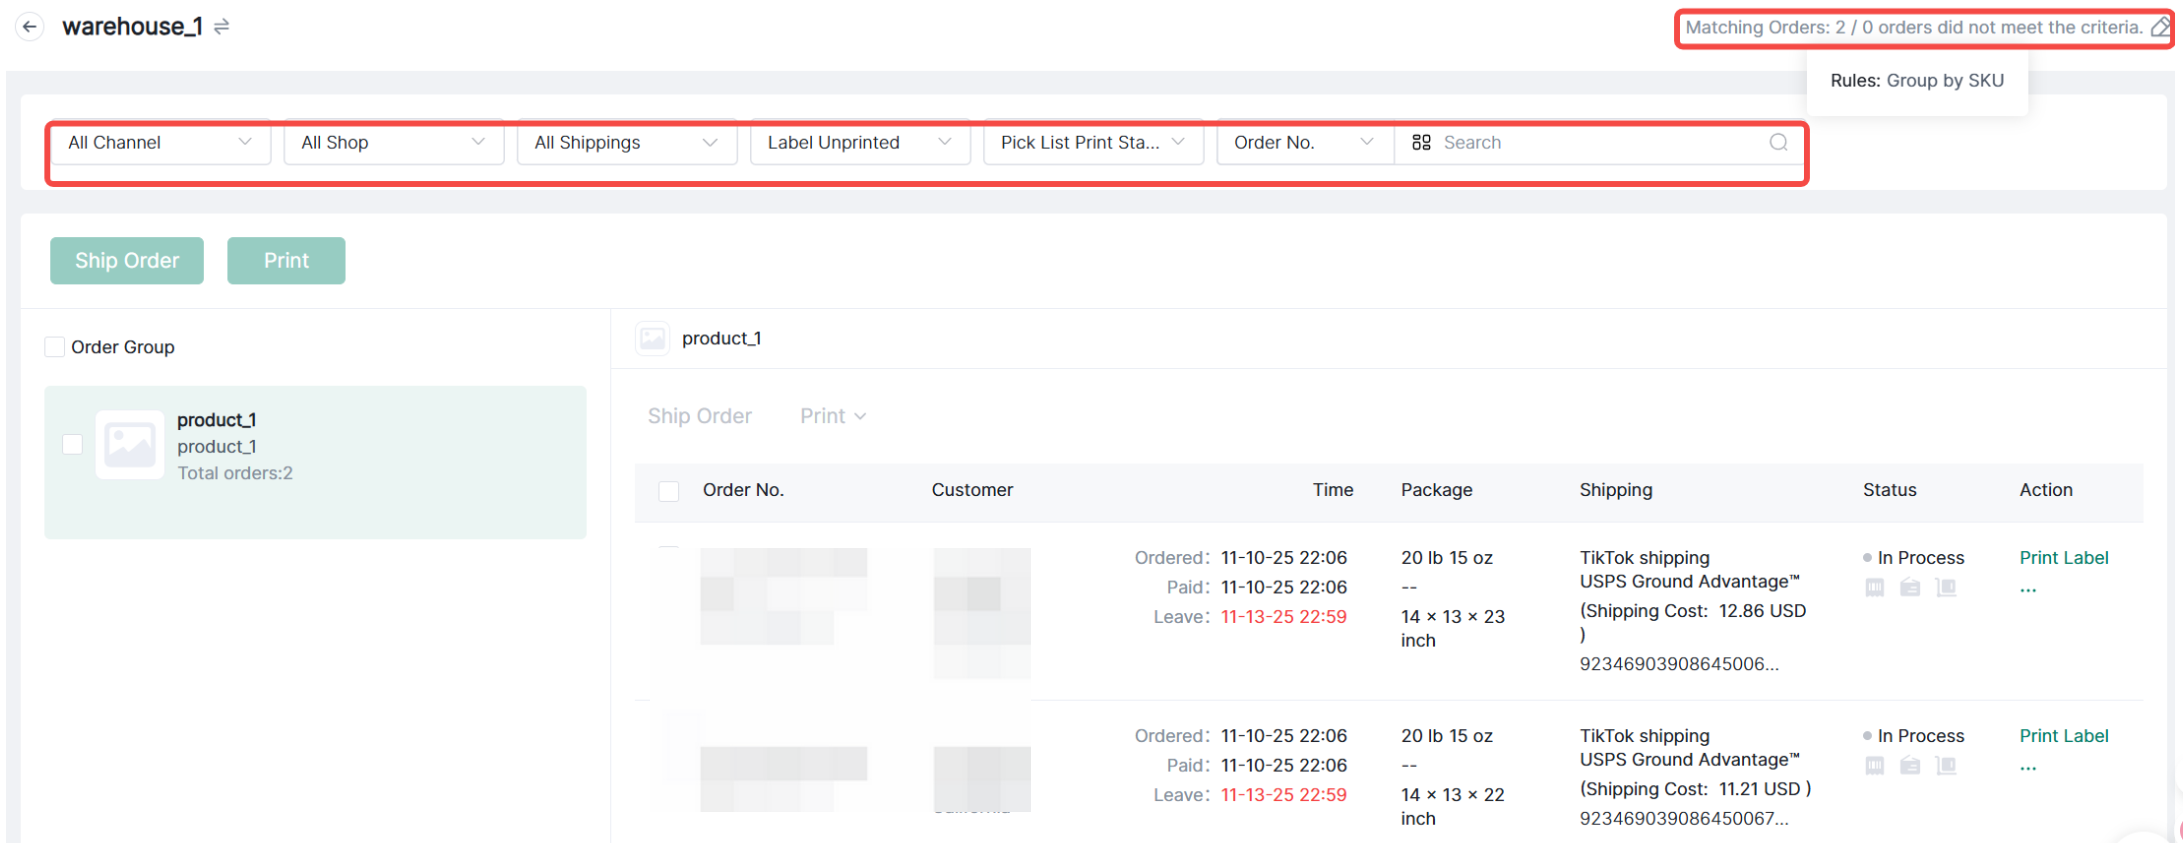Image resolution: width=2183 pixels, height=843 pixels.
Task: Click Print Label for the second order
Action: click(2063, 736)
